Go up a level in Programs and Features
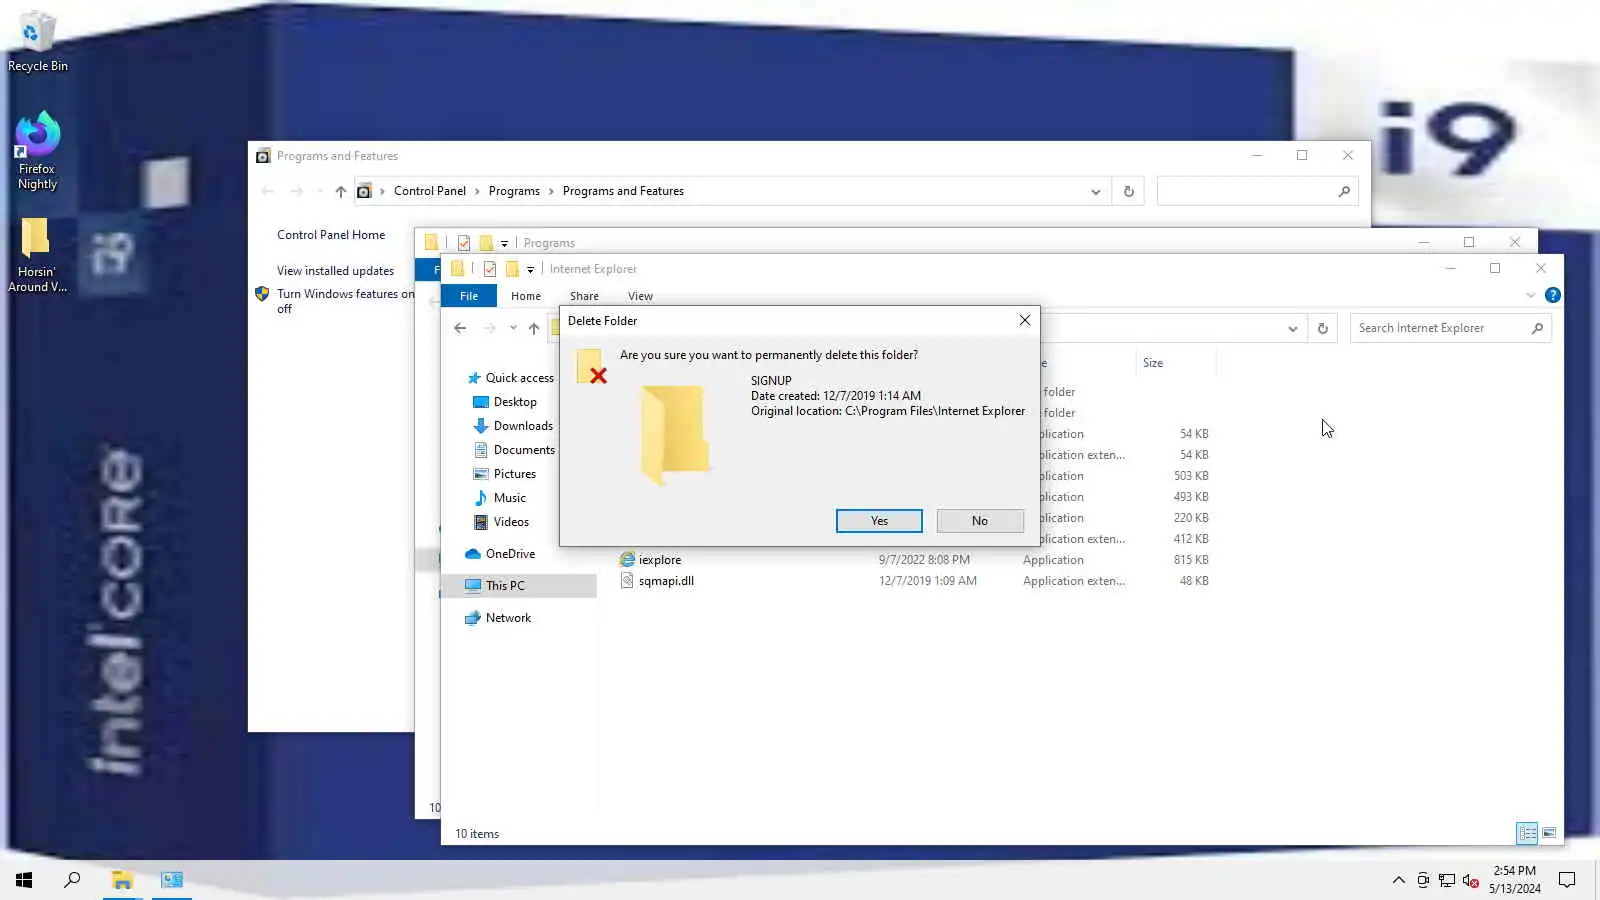1600x900 pixels. (x=341, y=191)
